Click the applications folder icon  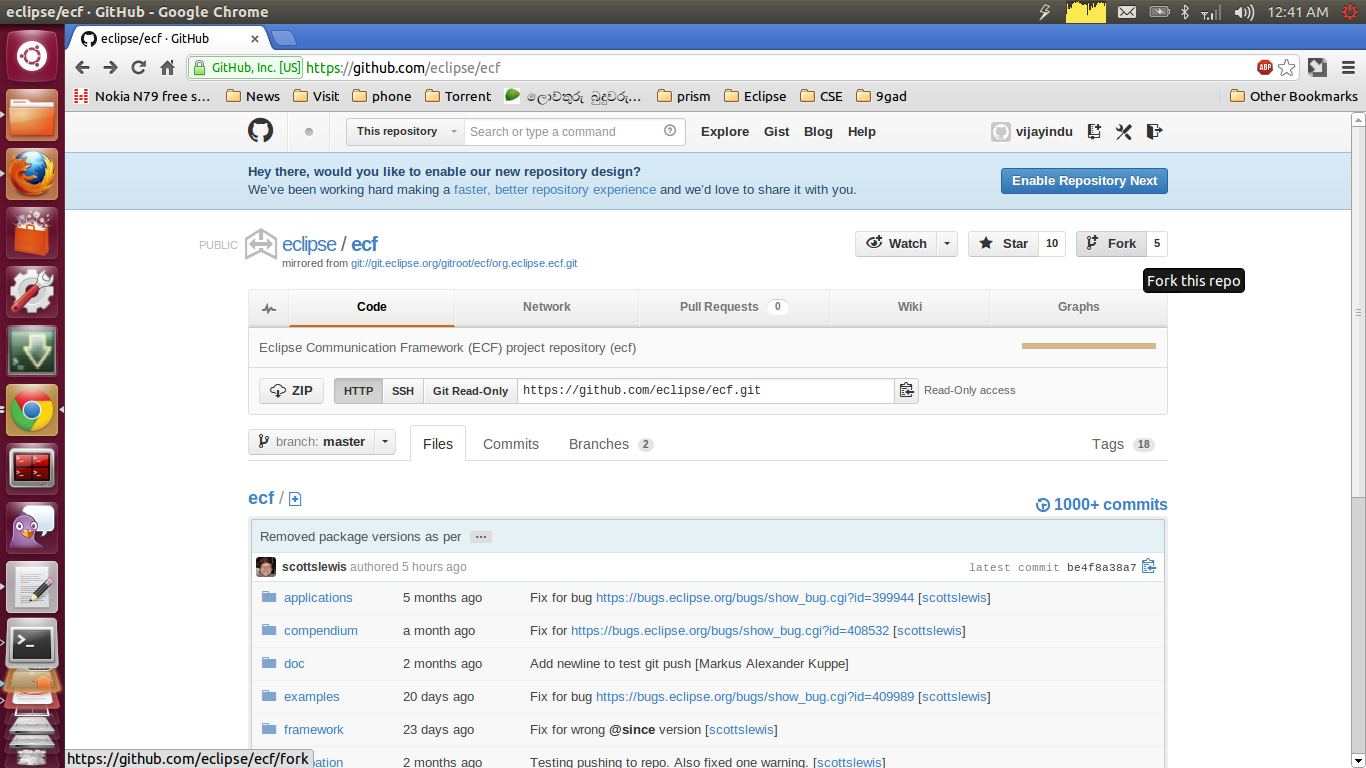click(x=269, y=597)
